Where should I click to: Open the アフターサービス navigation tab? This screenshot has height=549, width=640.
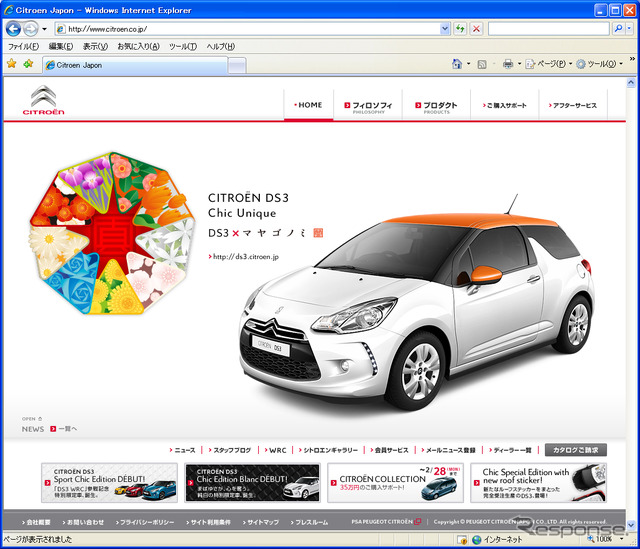(573, 105)
